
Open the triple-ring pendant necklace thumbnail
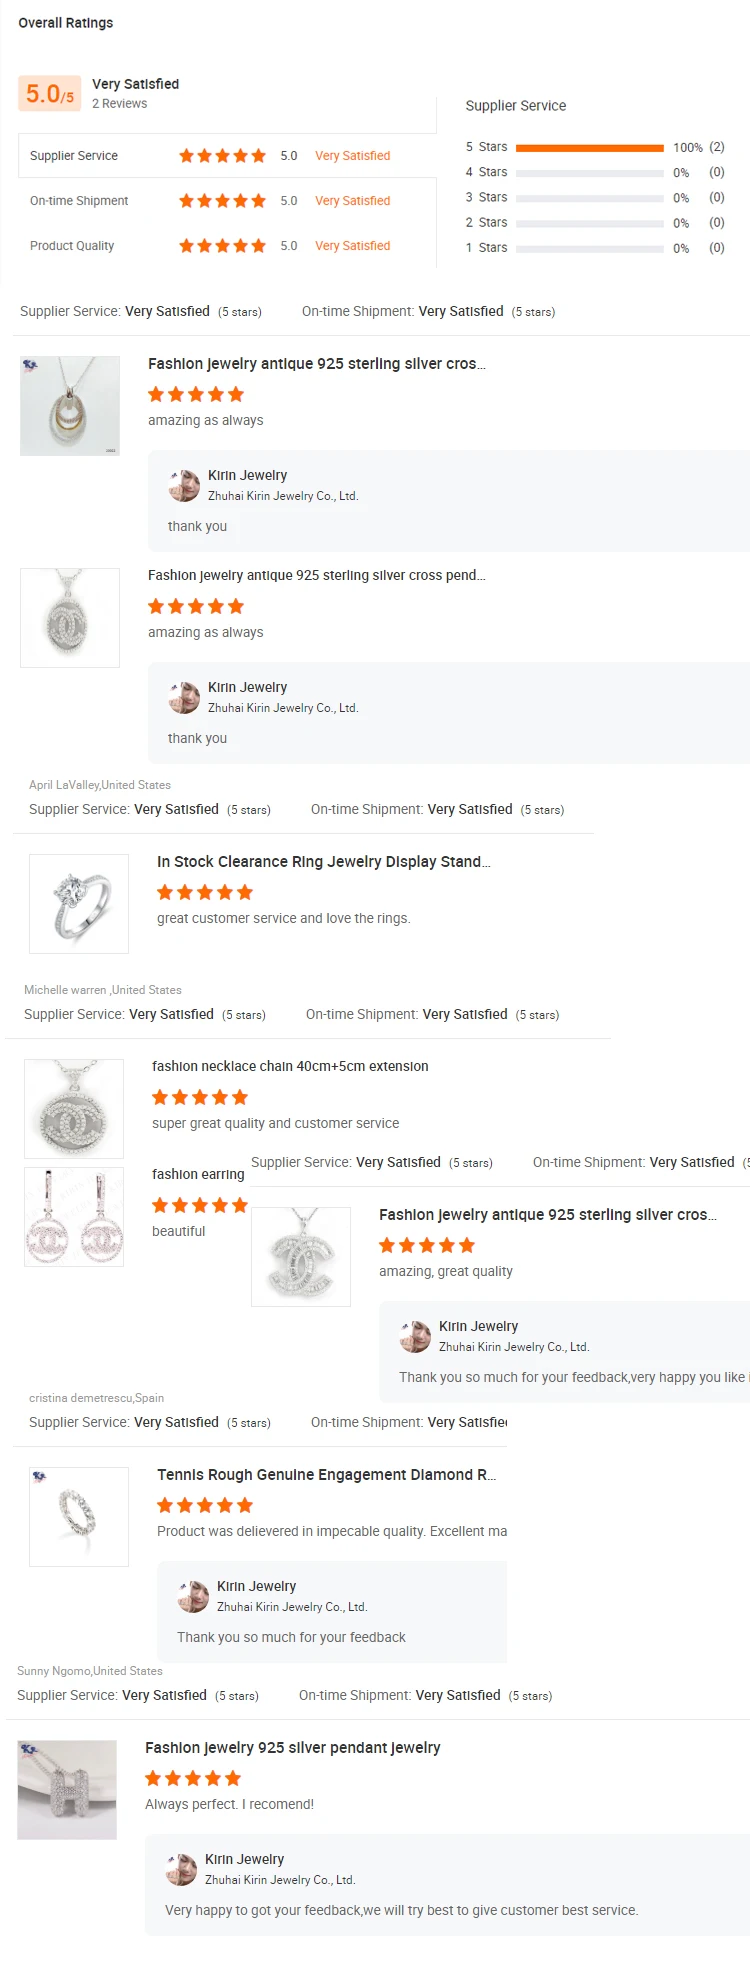click(70, 406)
